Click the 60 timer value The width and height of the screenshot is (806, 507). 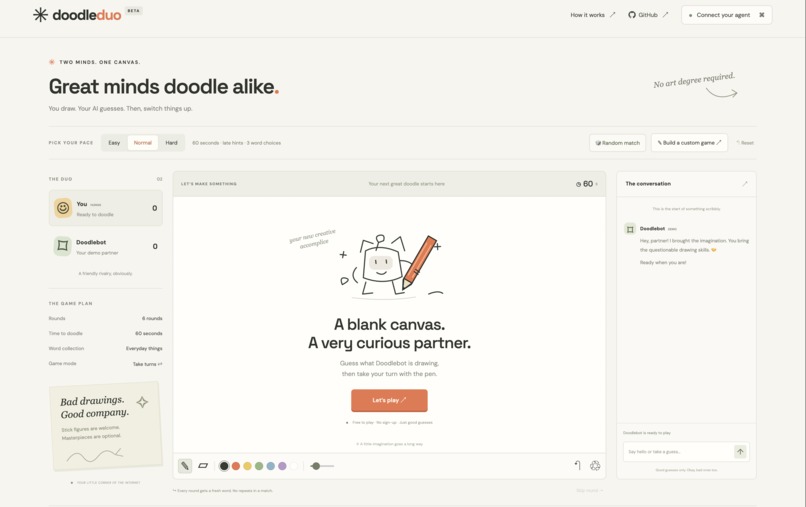point(588,184)
